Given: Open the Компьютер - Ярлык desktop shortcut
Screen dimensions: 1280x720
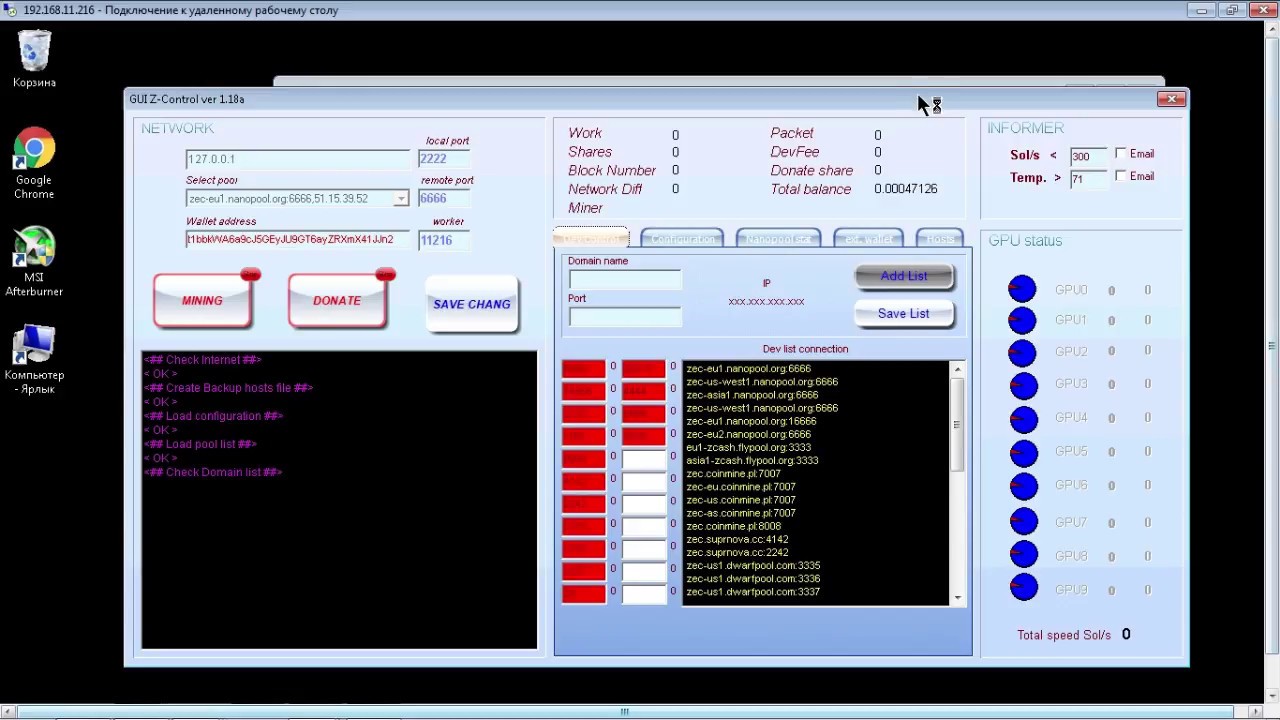Looking at the screenshot, I should pos(34,359).
